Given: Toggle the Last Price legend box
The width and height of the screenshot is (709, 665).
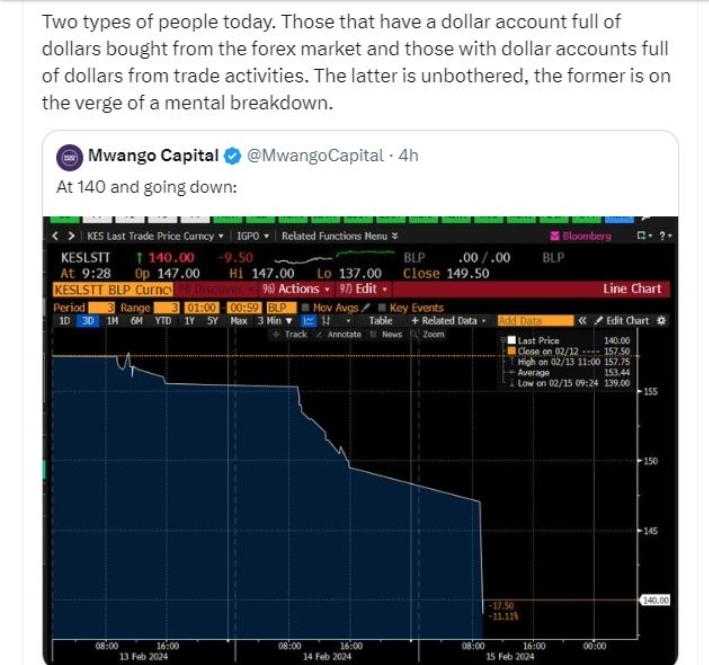Looking at the screenshot, I should 511,341.
